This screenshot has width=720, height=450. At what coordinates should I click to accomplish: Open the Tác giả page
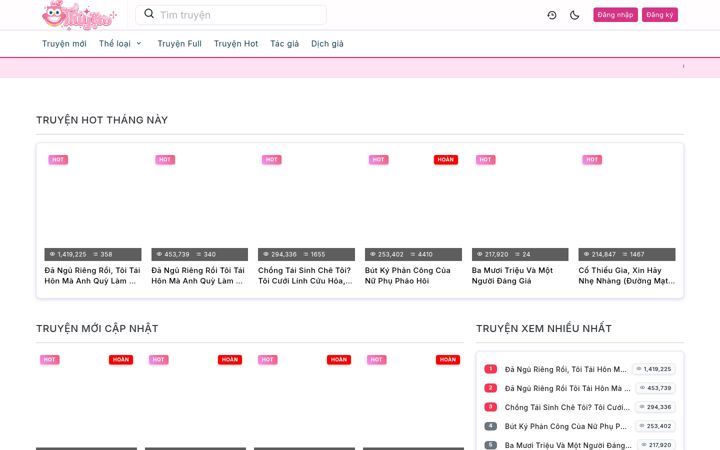click(285, 44)
